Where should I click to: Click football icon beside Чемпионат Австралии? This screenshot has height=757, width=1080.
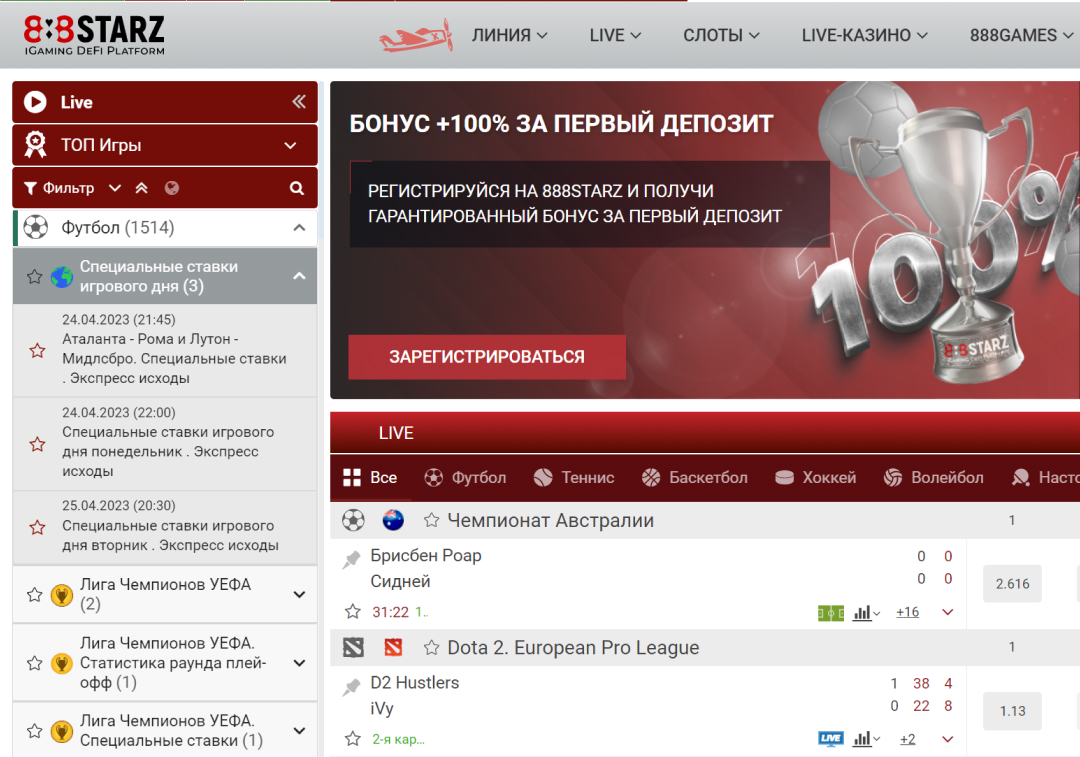[x=353, y=520]
